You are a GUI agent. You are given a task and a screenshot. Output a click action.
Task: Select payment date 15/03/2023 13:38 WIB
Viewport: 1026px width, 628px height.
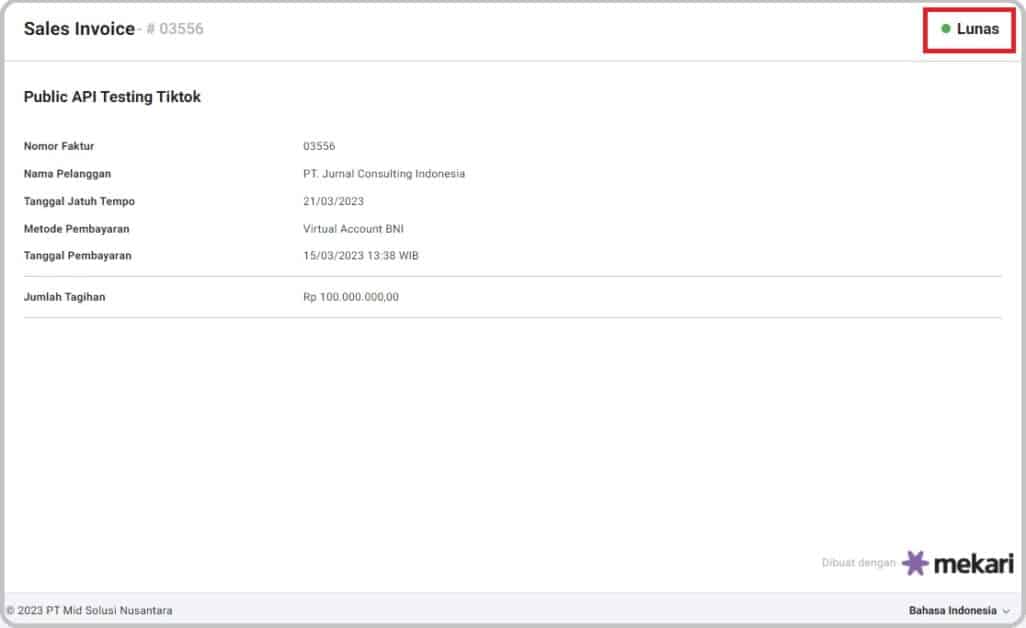pyautogui.click(x=361, y=255)
